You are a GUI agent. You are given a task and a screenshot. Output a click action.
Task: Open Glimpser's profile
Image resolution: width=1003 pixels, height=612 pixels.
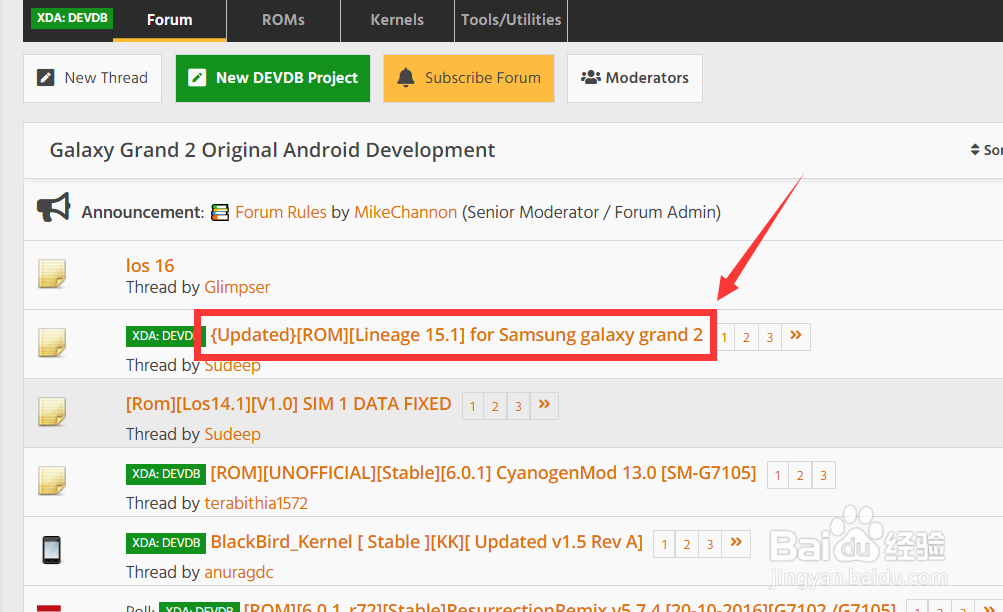[x=237, y=287]
